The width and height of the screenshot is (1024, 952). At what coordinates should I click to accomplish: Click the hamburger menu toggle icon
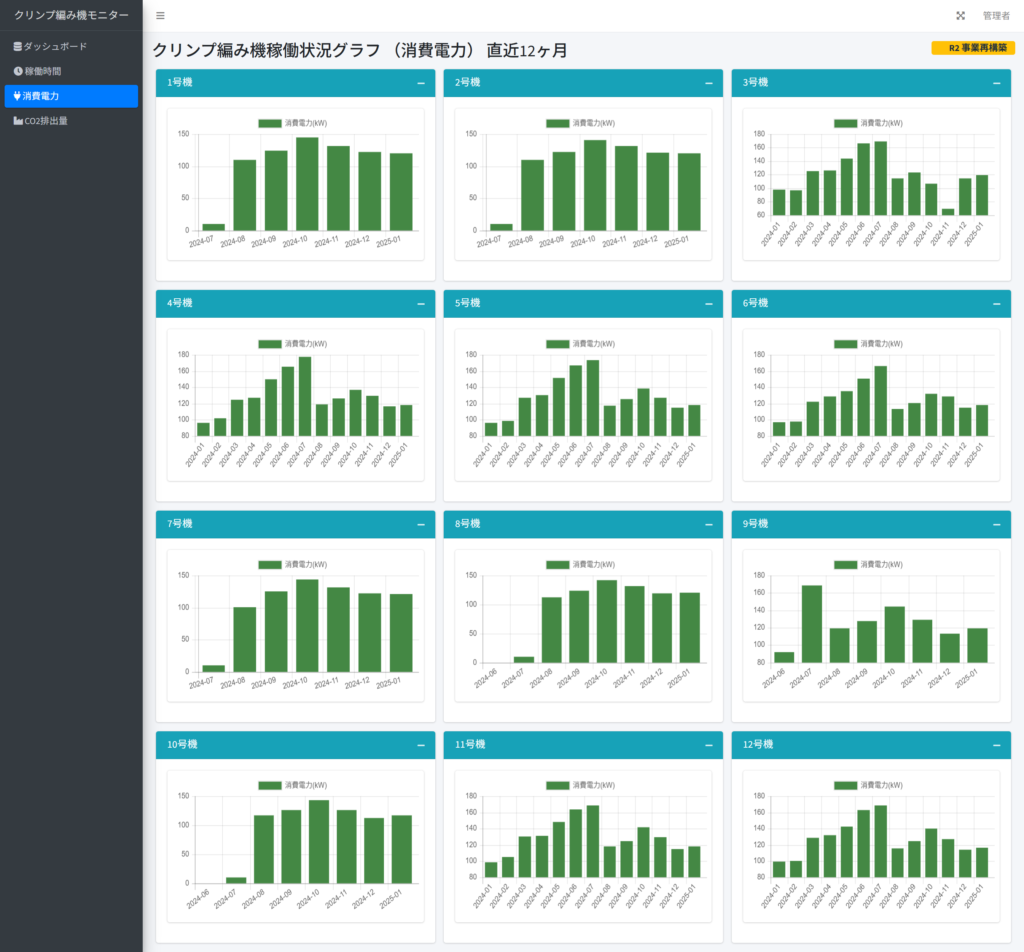(161, 16)
